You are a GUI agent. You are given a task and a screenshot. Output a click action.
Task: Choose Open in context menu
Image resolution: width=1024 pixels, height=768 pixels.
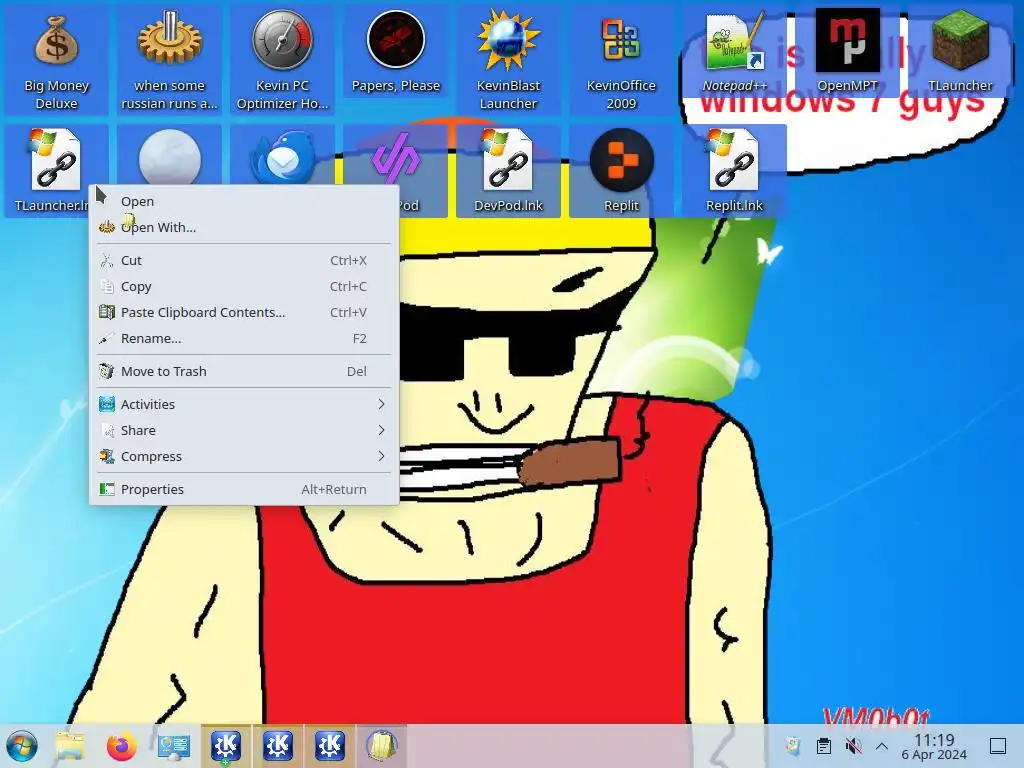pos(244,201)
